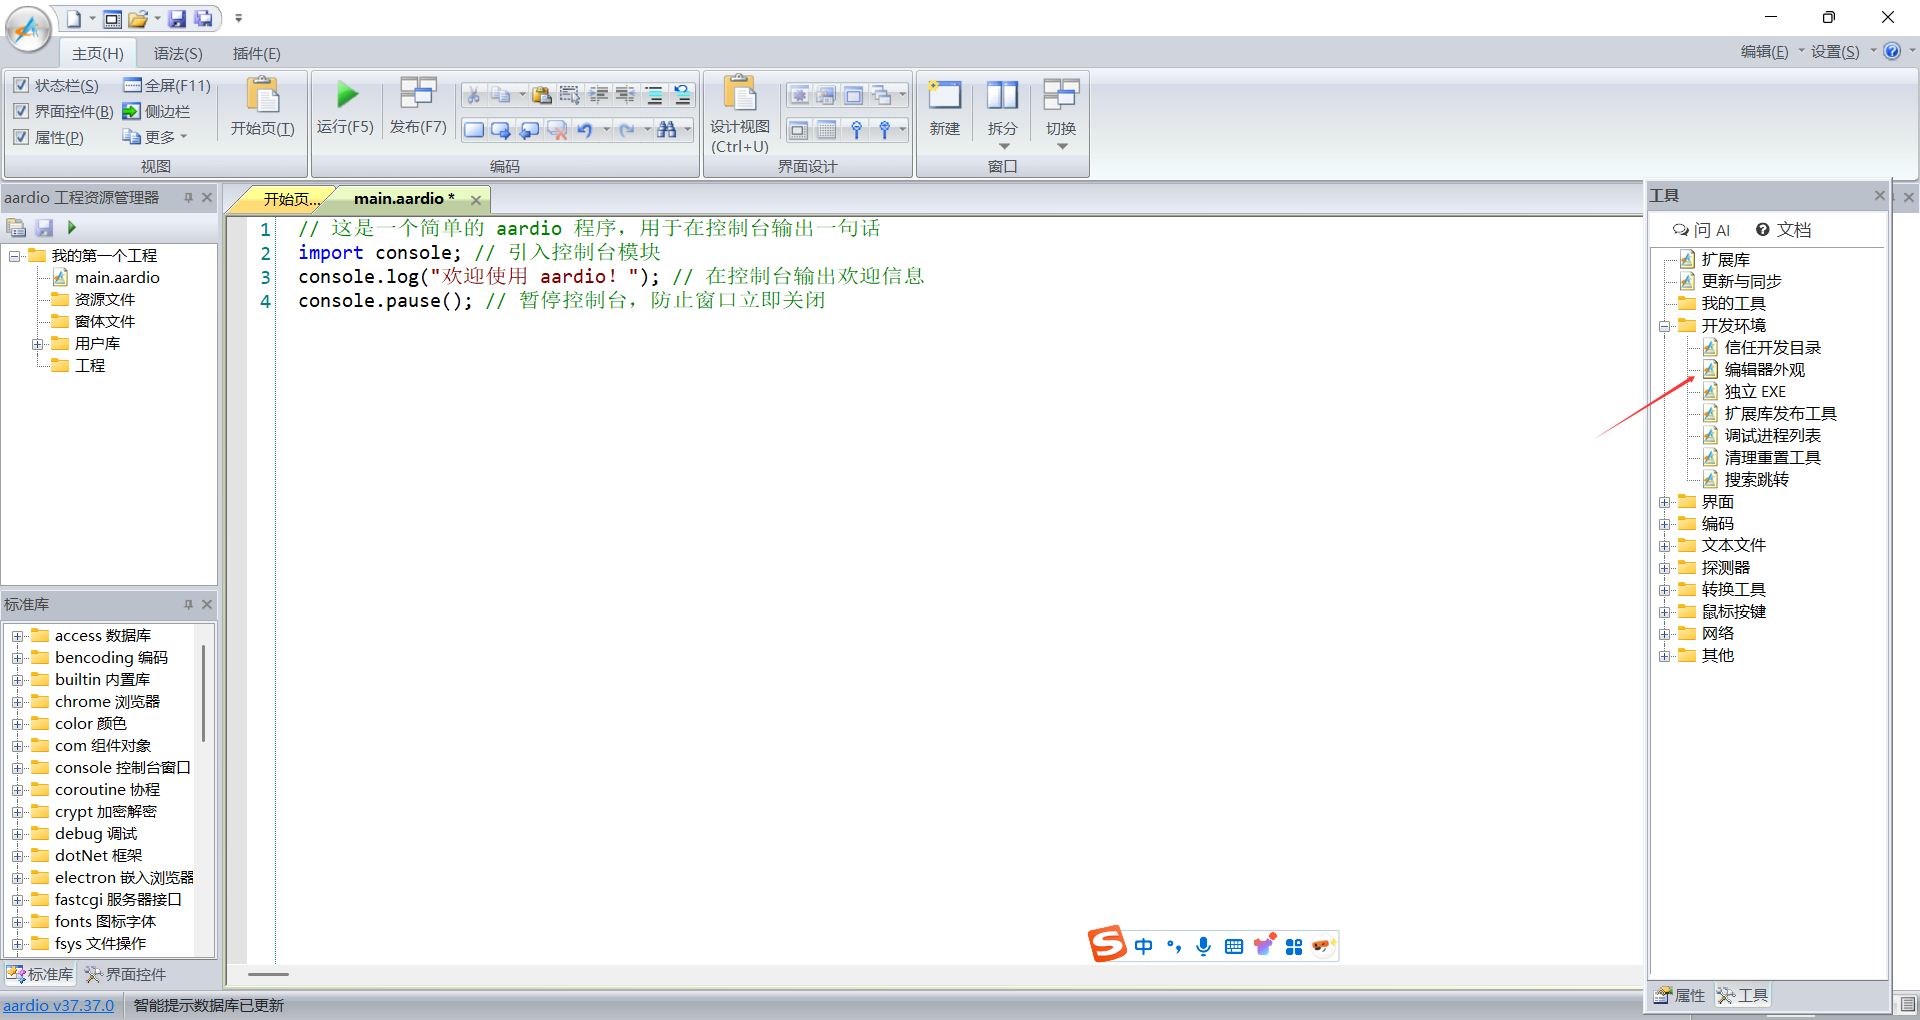Click the decrease indent icon

click(625, 95)
